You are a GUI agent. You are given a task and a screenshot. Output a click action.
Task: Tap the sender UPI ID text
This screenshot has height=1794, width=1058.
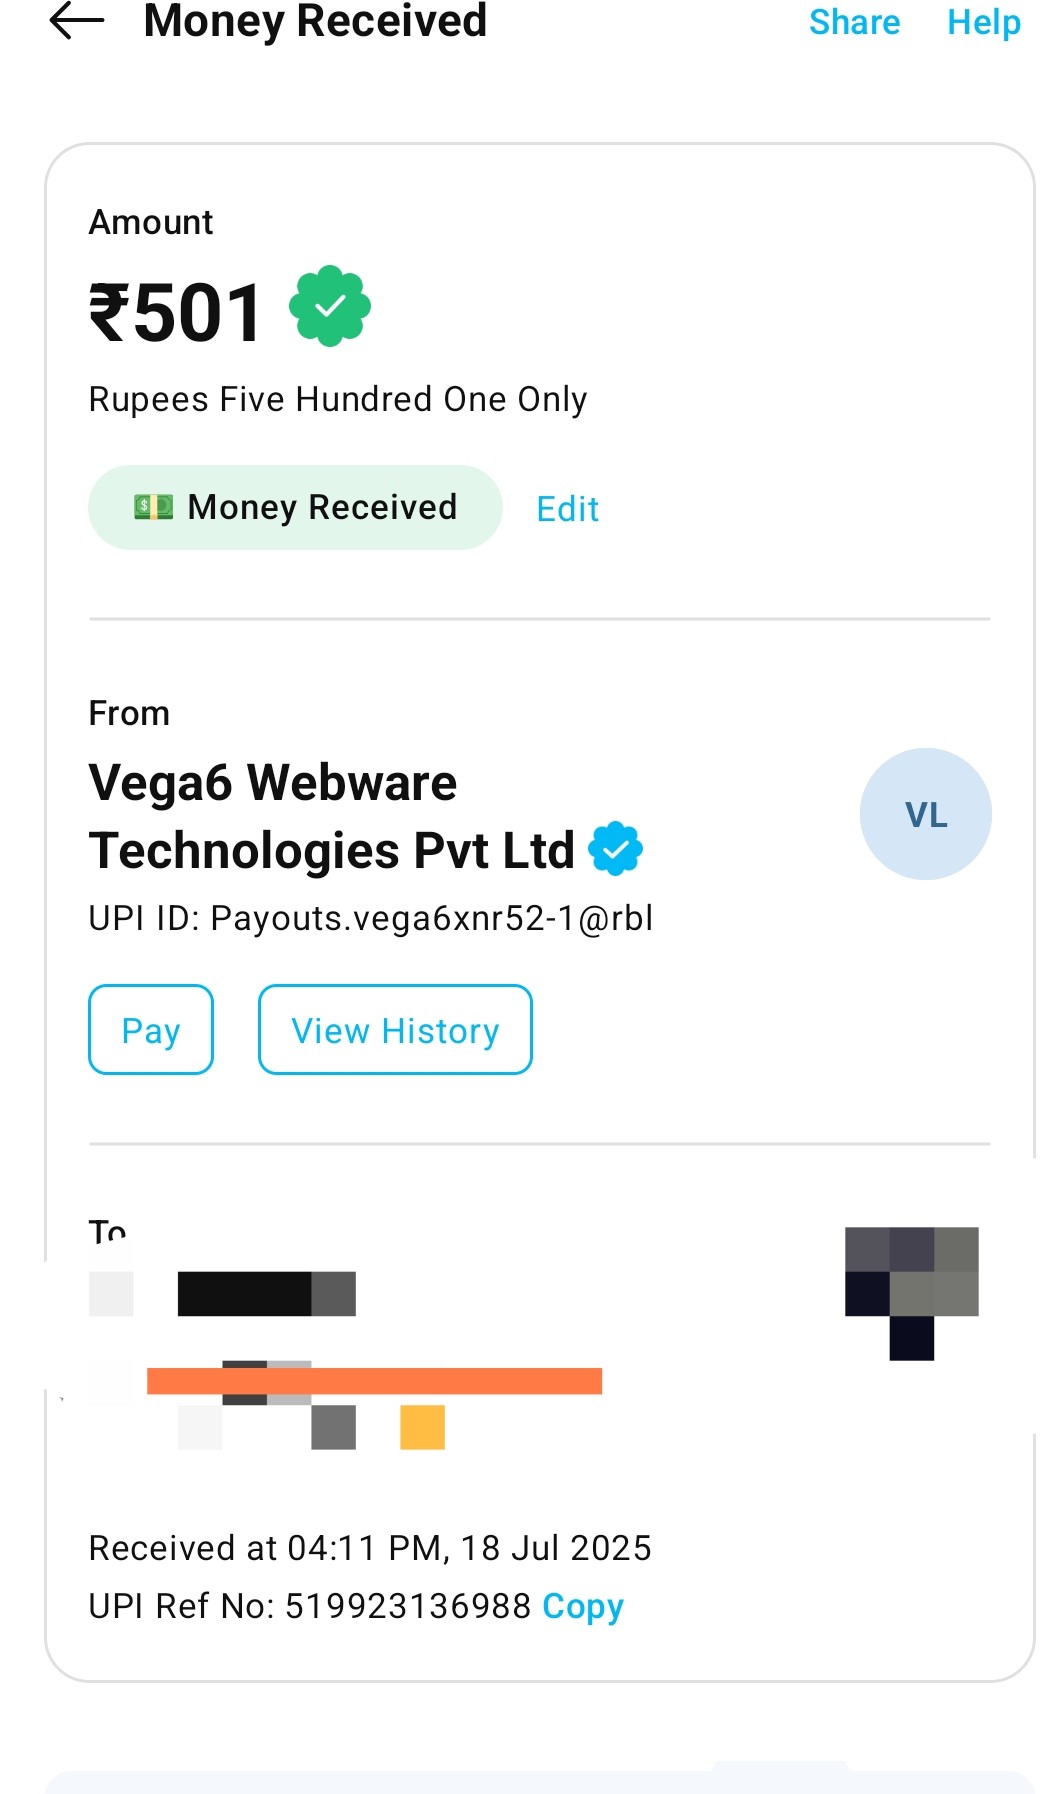[x=371, y=918]
